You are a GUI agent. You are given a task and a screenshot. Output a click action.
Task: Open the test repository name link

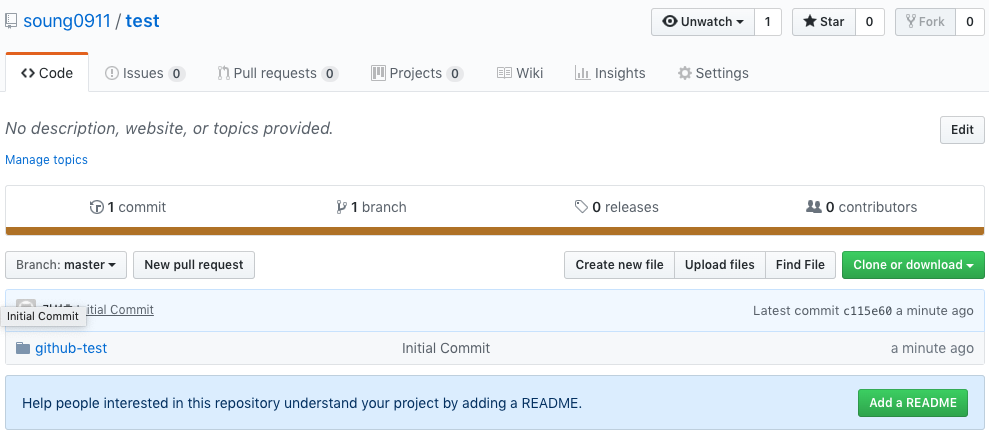(x=143, y=21)
